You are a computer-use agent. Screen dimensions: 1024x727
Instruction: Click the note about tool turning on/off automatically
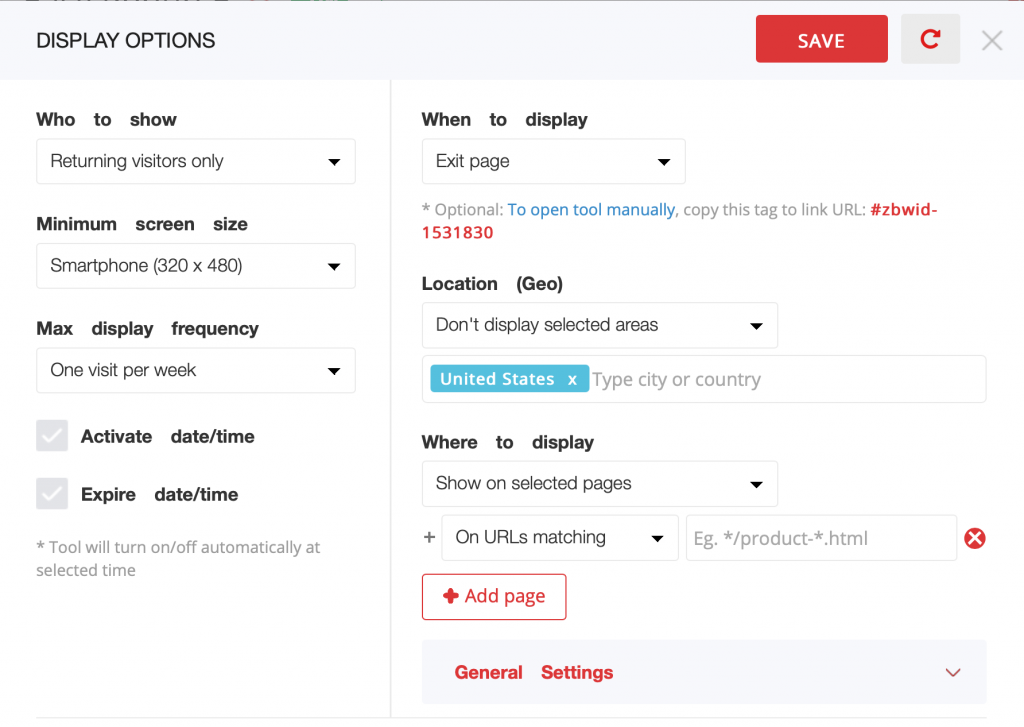pyautogui.click(x=178, y=558)
